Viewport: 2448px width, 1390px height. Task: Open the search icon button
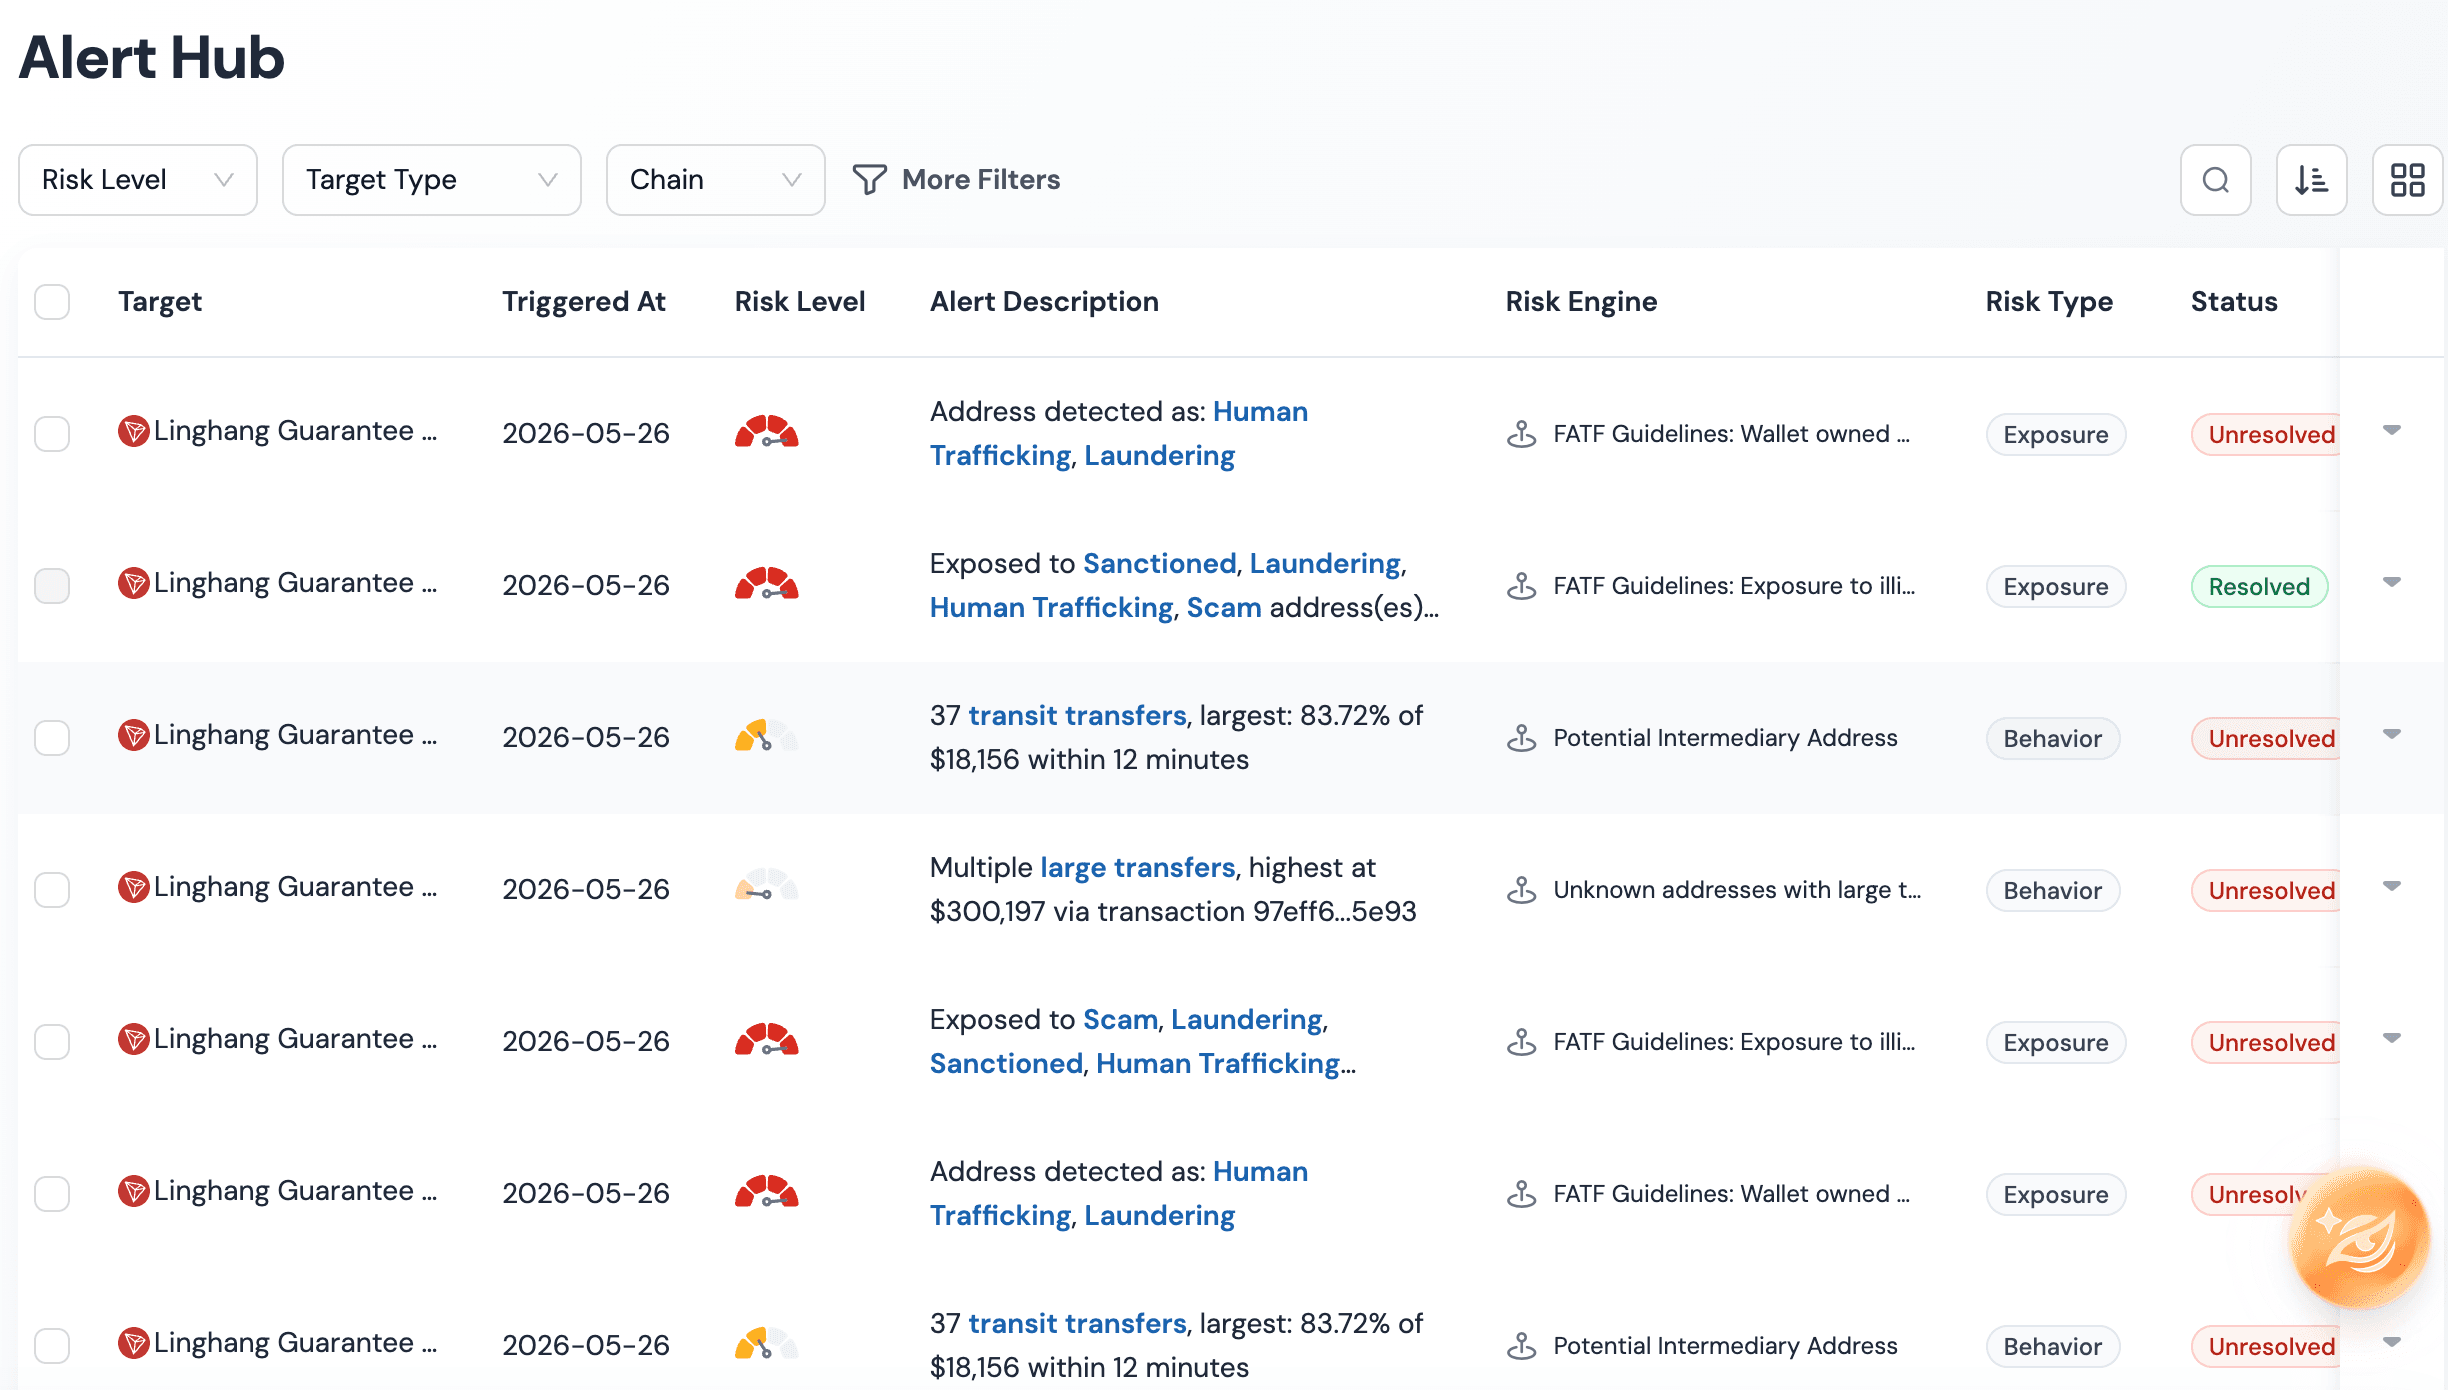2215,180
